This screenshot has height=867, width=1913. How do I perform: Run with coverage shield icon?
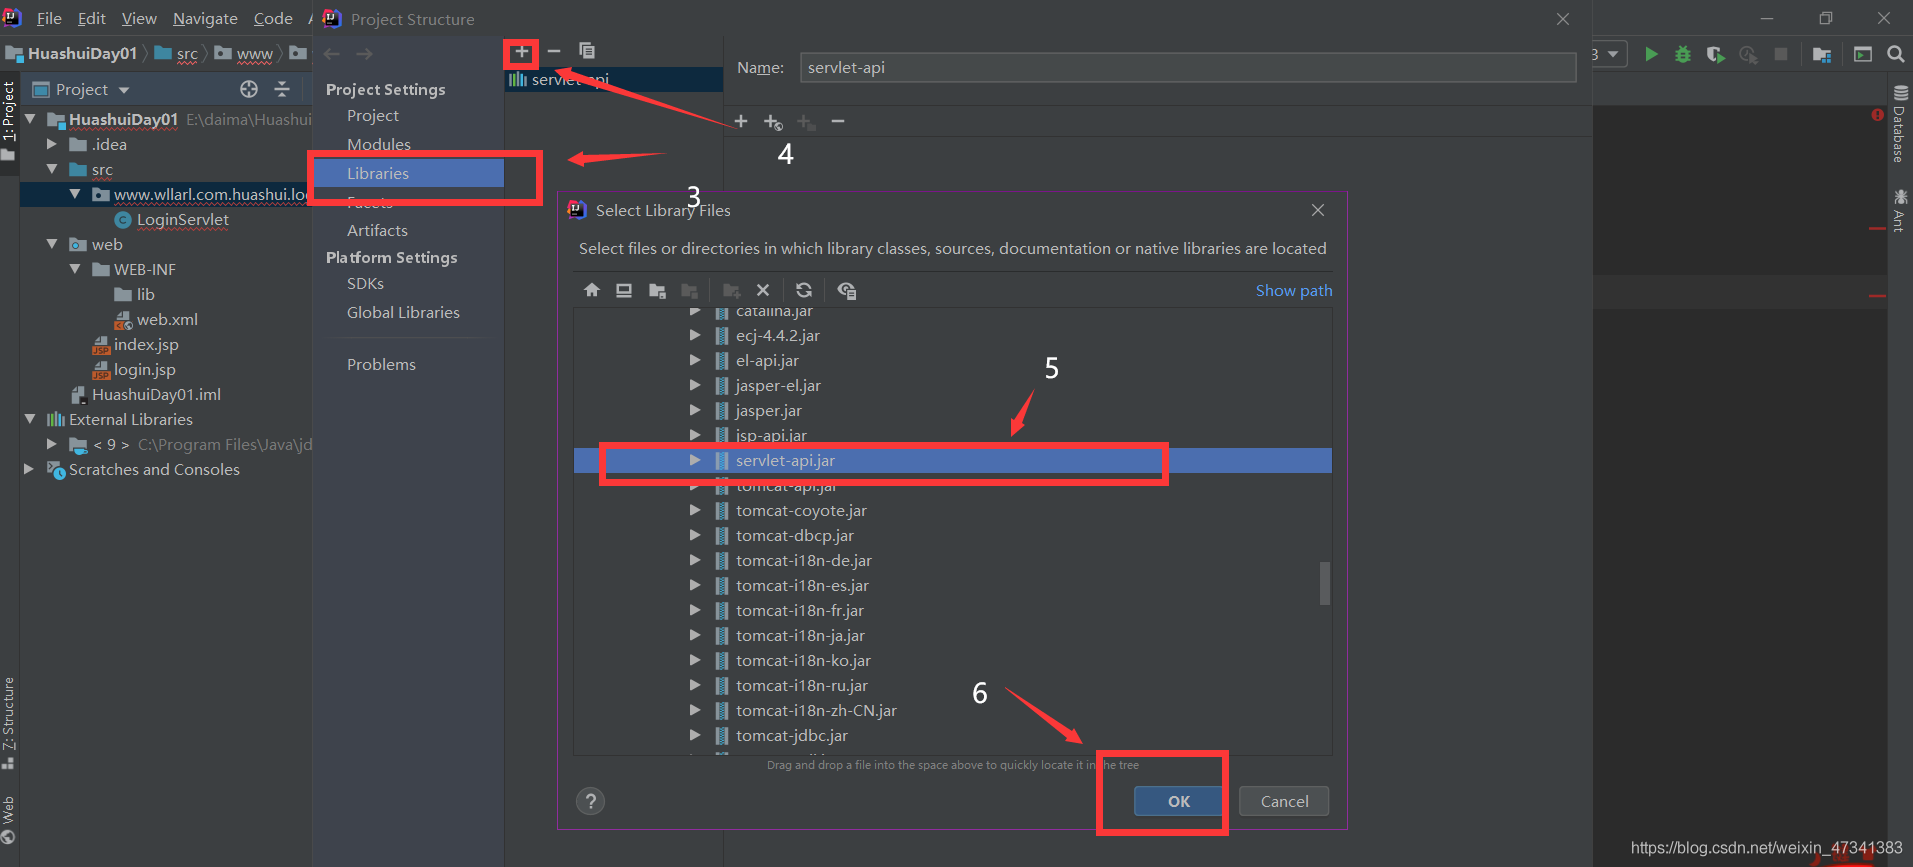pyautogui.click(x=1715, y=54)
